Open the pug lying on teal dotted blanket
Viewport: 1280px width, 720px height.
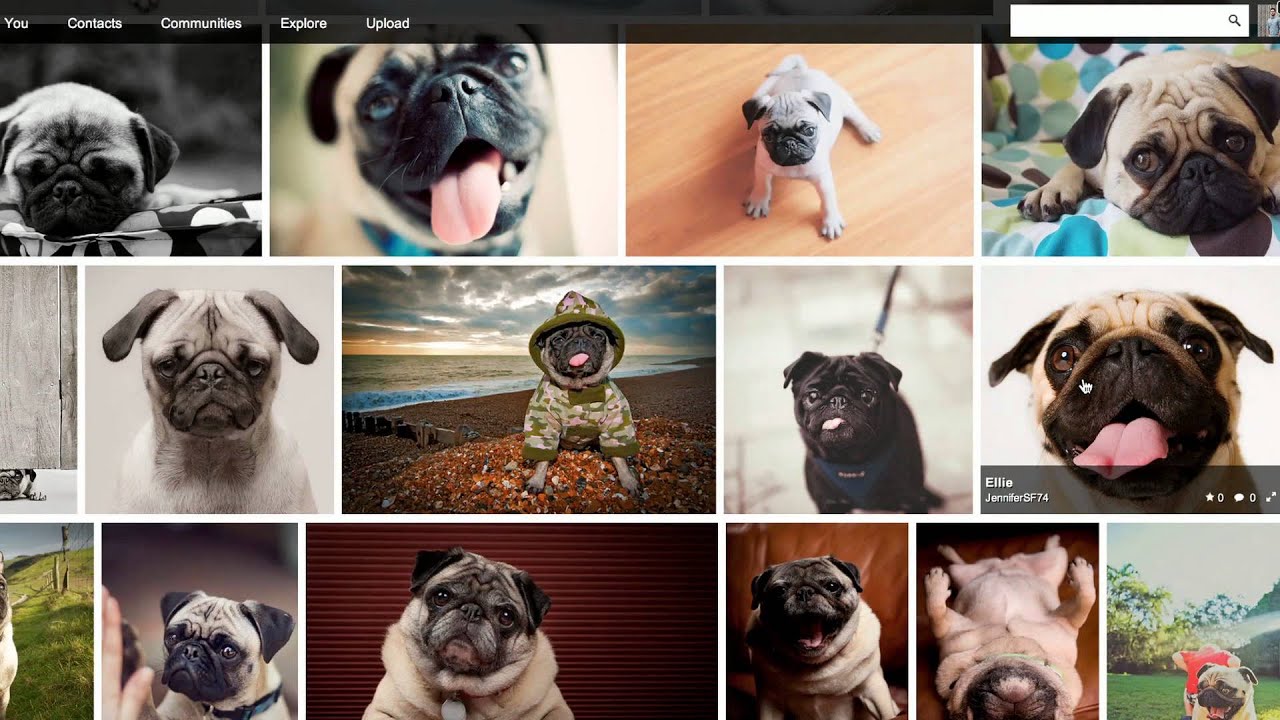[x=1131, y=140]
